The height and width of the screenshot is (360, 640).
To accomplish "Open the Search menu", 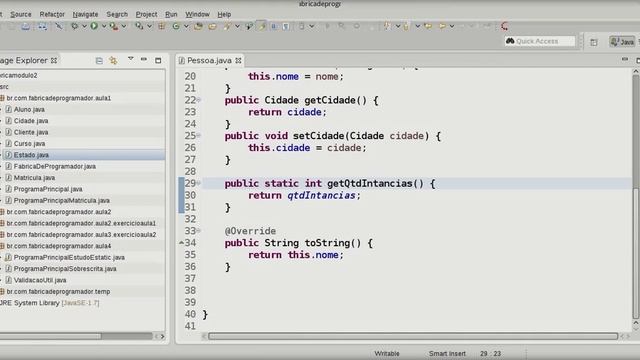I will pos(117,14).
